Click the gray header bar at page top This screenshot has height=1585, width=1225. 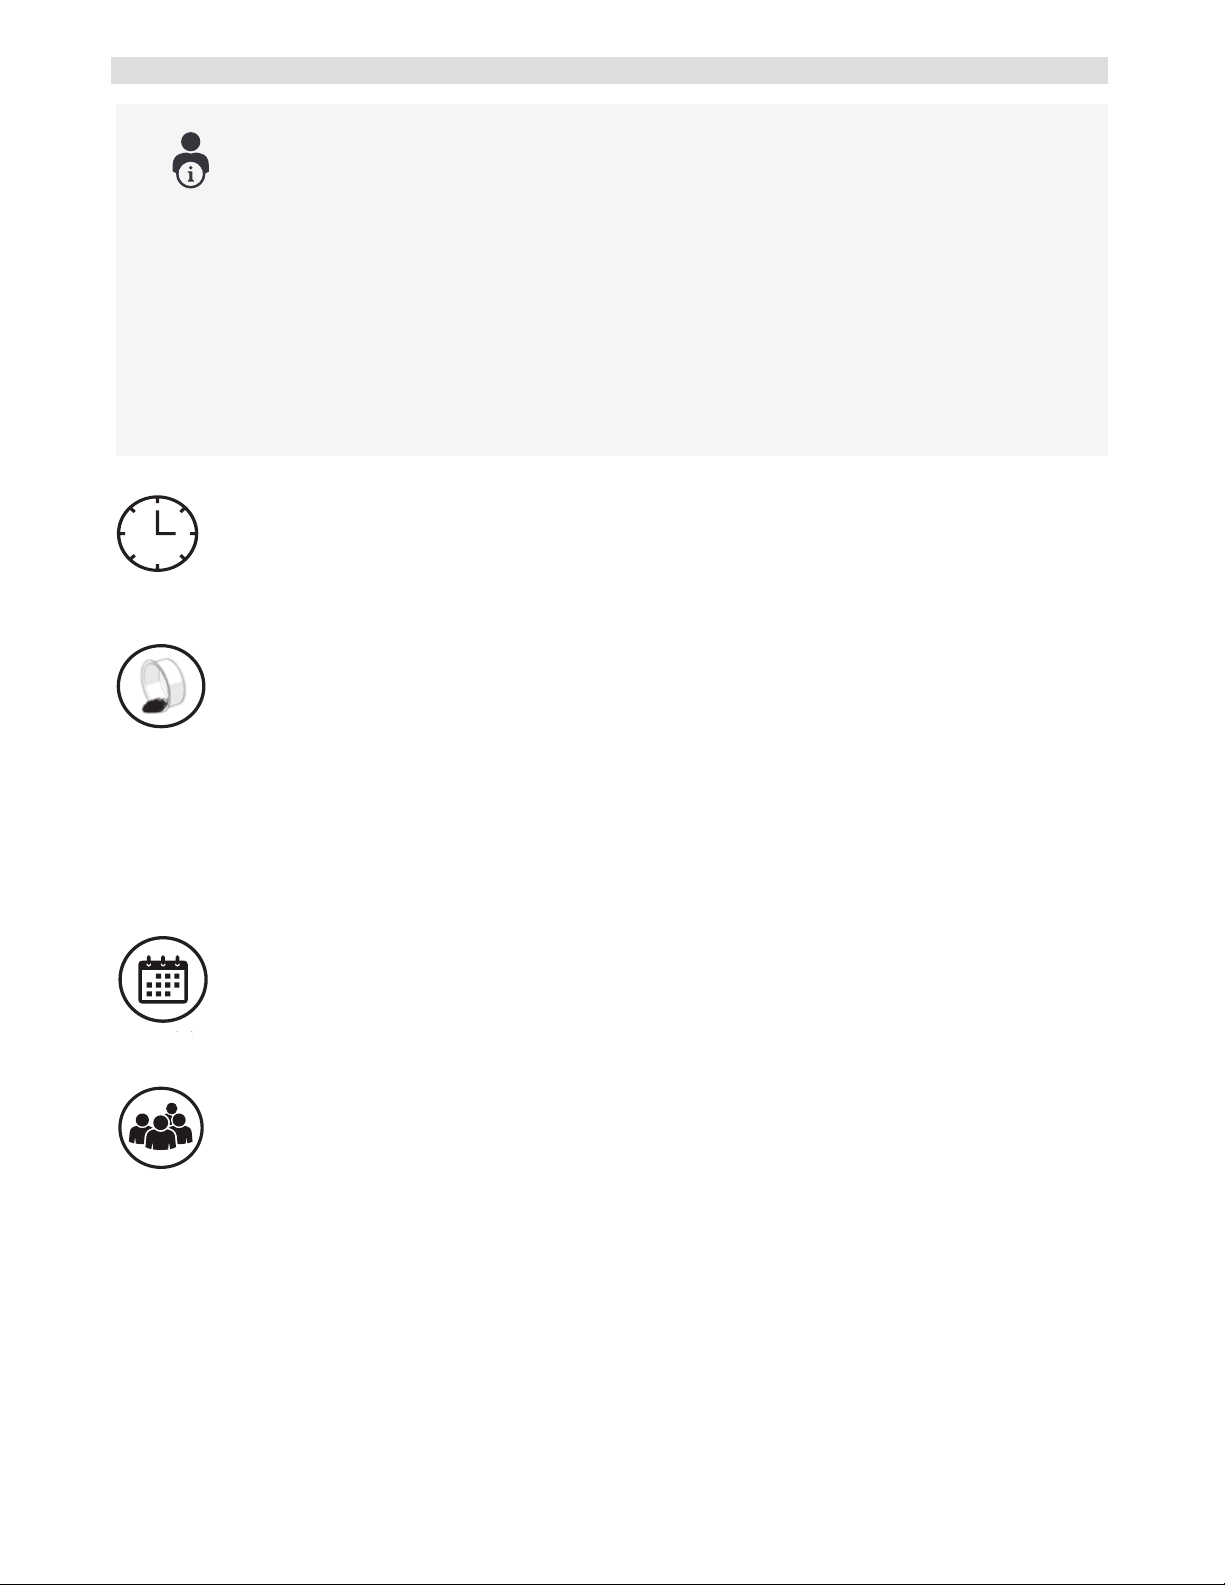pyautogui.click(x=609, y=70)
